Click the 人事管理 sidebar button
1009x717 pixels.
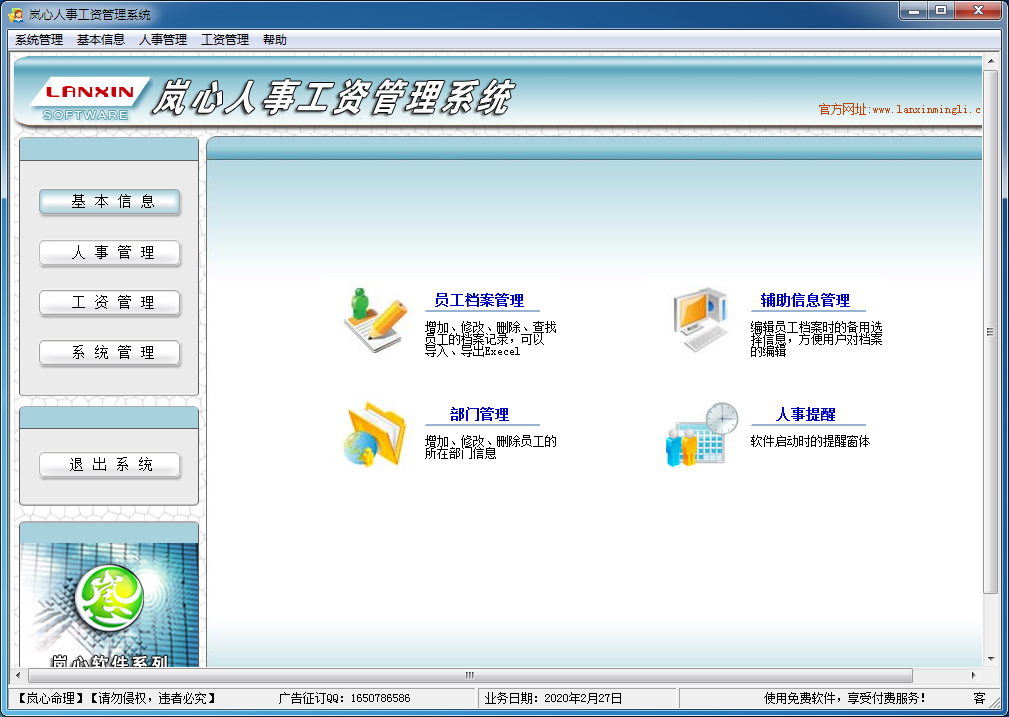coord(109,252)
